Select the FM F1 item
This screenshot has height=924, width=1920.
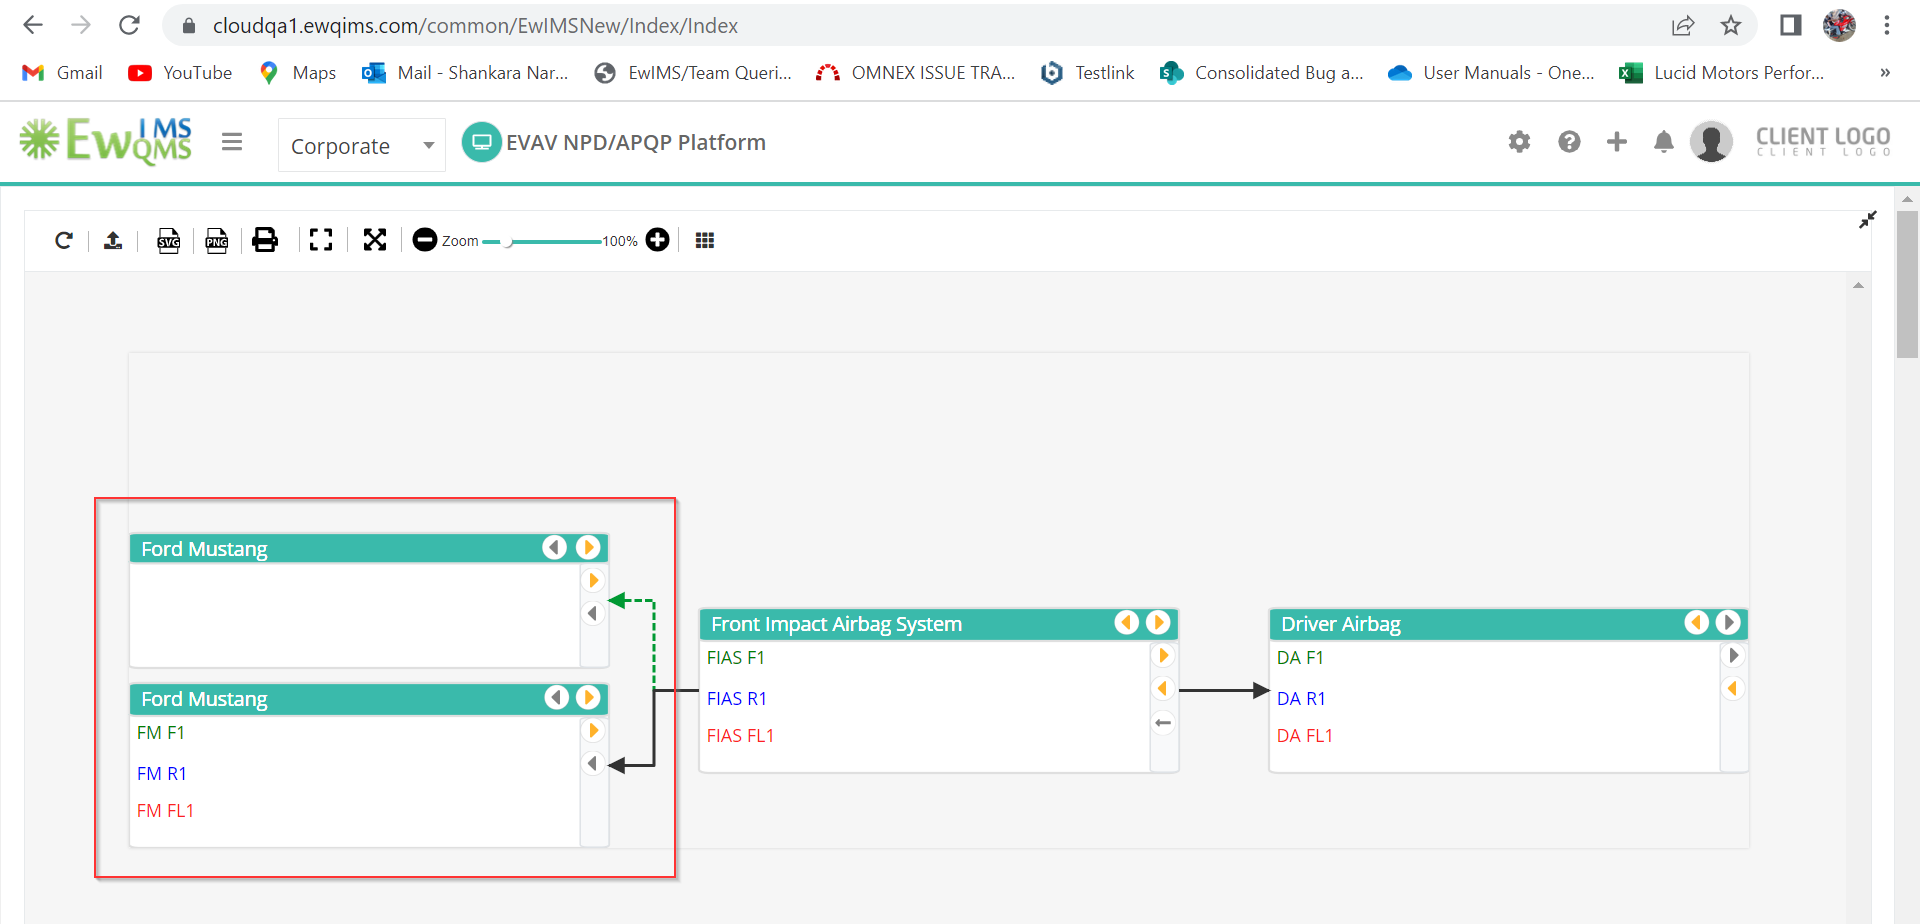[161, 733]
